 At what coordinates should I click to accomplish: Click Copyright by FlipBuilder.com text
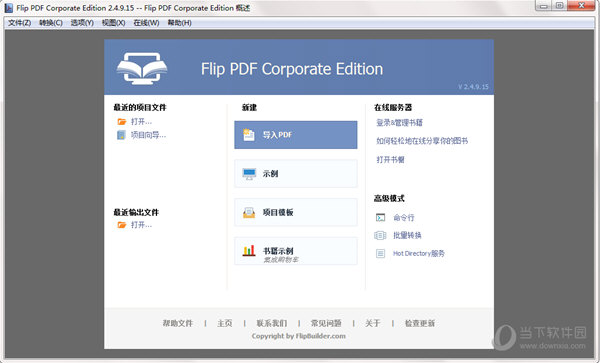[x=298, y=336]
